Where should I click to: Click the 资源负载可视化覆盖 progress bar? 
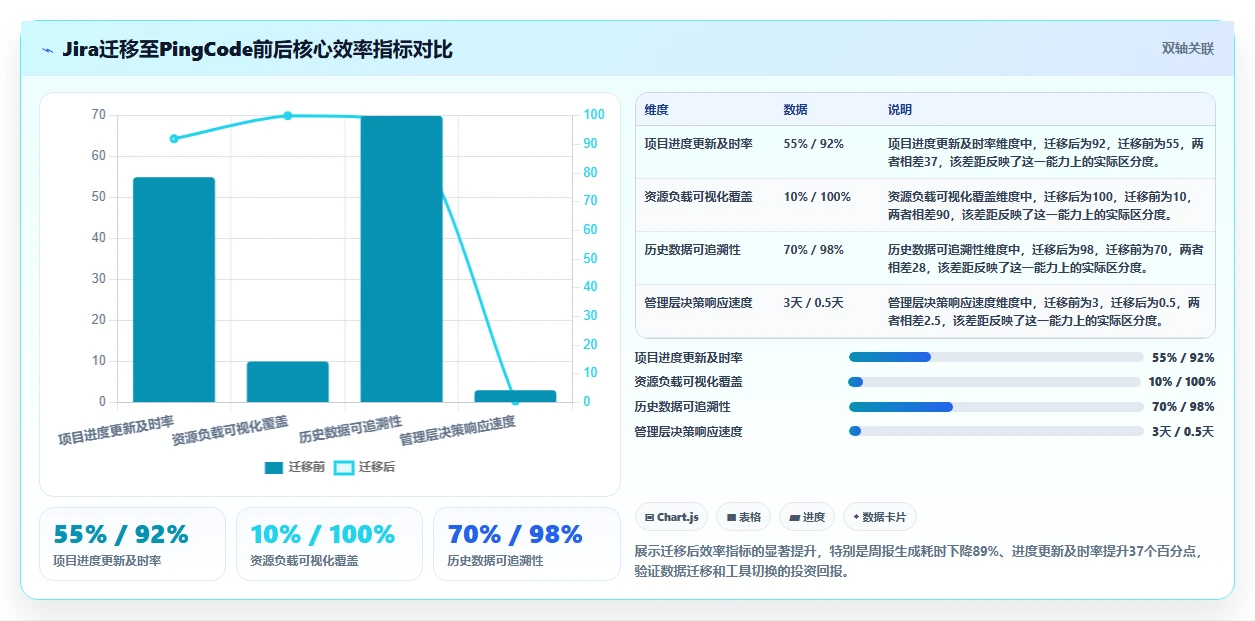(994, 382)
